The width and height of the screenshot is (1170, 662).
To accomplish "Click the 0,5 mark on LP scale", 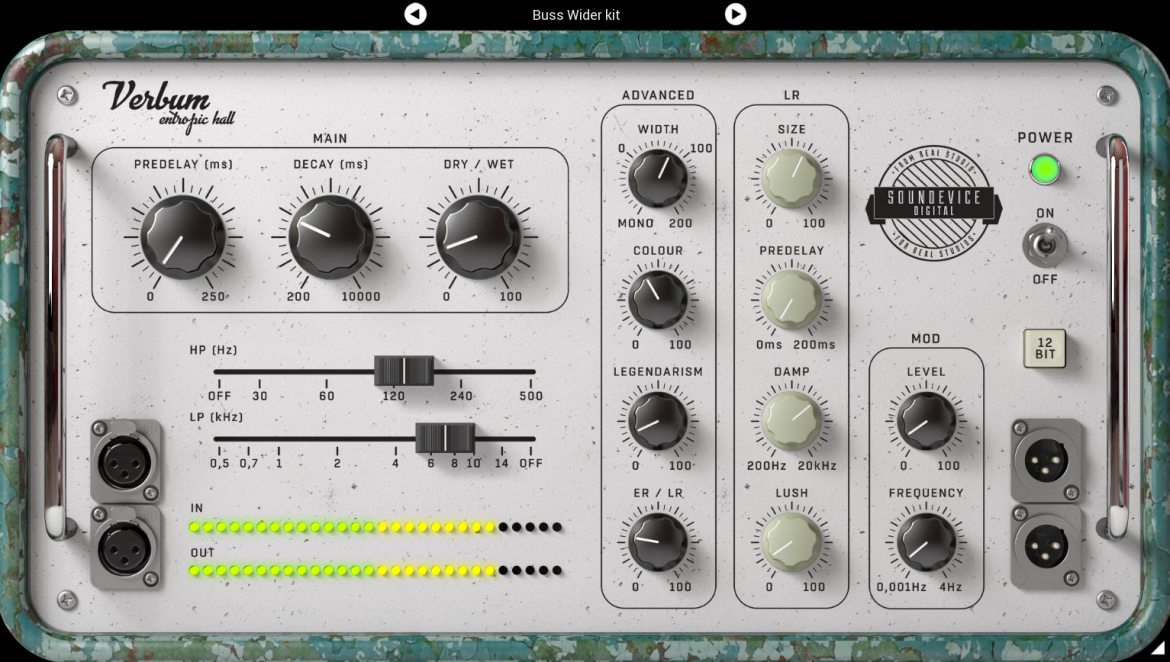I will click(219, 463).
